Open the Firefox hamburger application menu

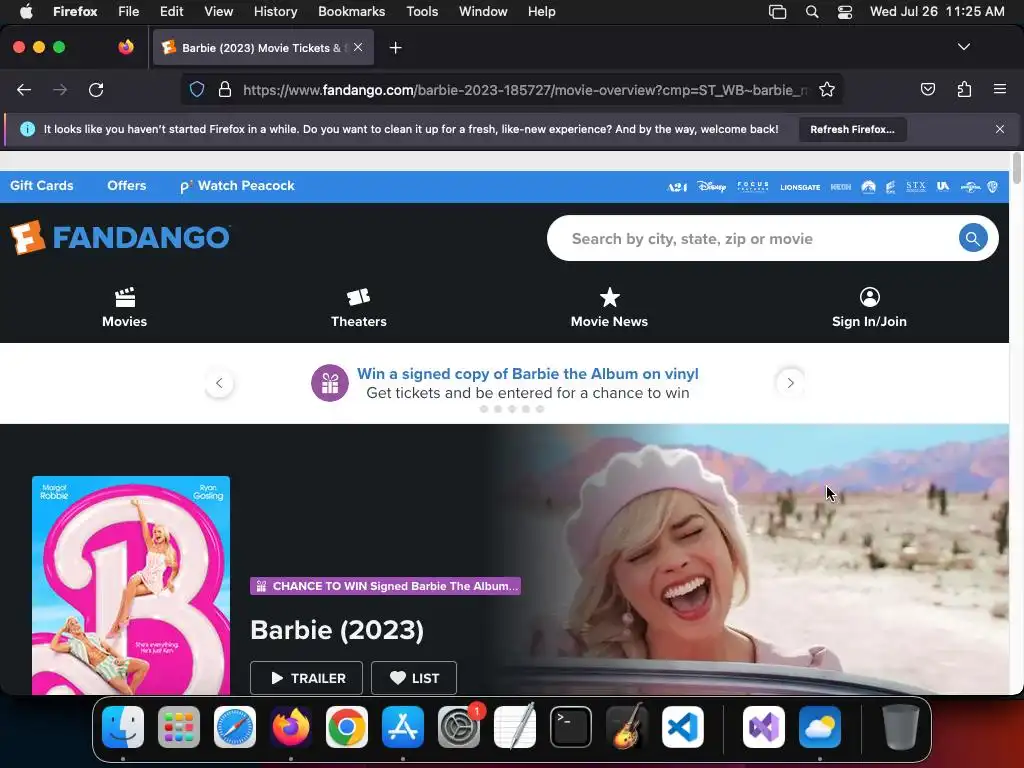[x=1000, y=89]
